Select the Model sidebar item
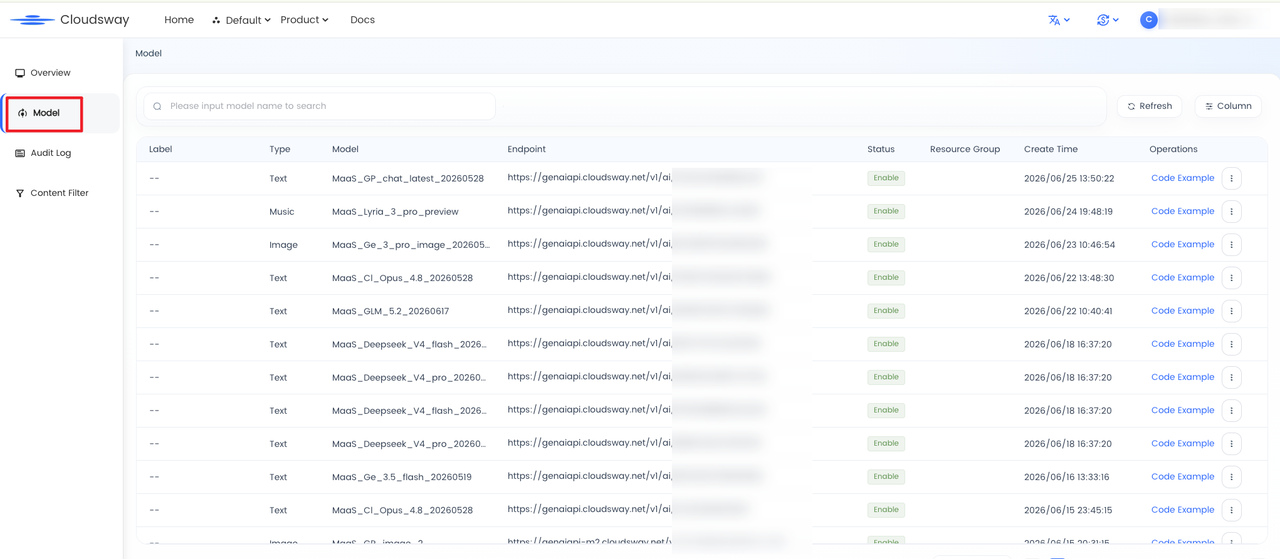Viewport: 1280px width, 559px height. coord(45,113)
